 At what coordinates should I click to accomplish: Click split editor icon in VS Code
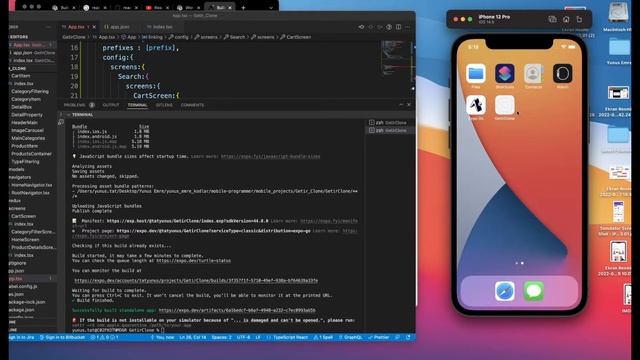coord(398,27)
